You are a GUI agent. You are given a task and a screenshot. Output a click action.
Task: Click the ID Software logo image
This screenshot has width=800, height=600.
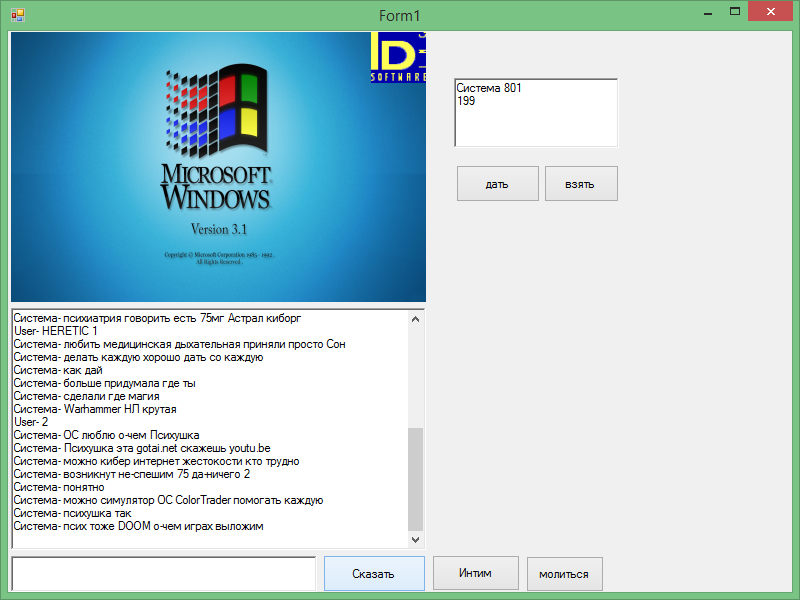point(398,57)
